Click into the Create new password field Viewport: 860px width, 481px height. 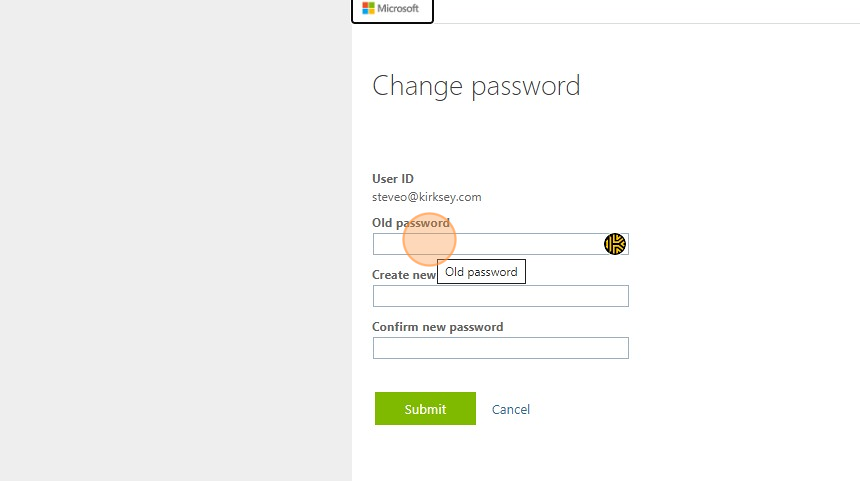[500, 296]
